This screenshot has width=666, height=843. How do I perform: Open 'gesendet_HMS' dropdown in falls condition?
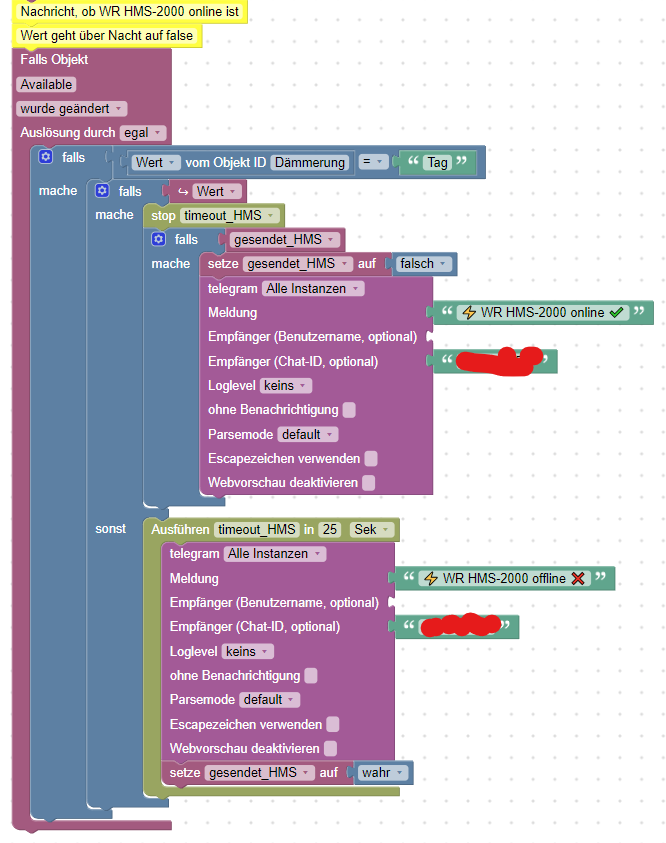(x=284, y=240)
